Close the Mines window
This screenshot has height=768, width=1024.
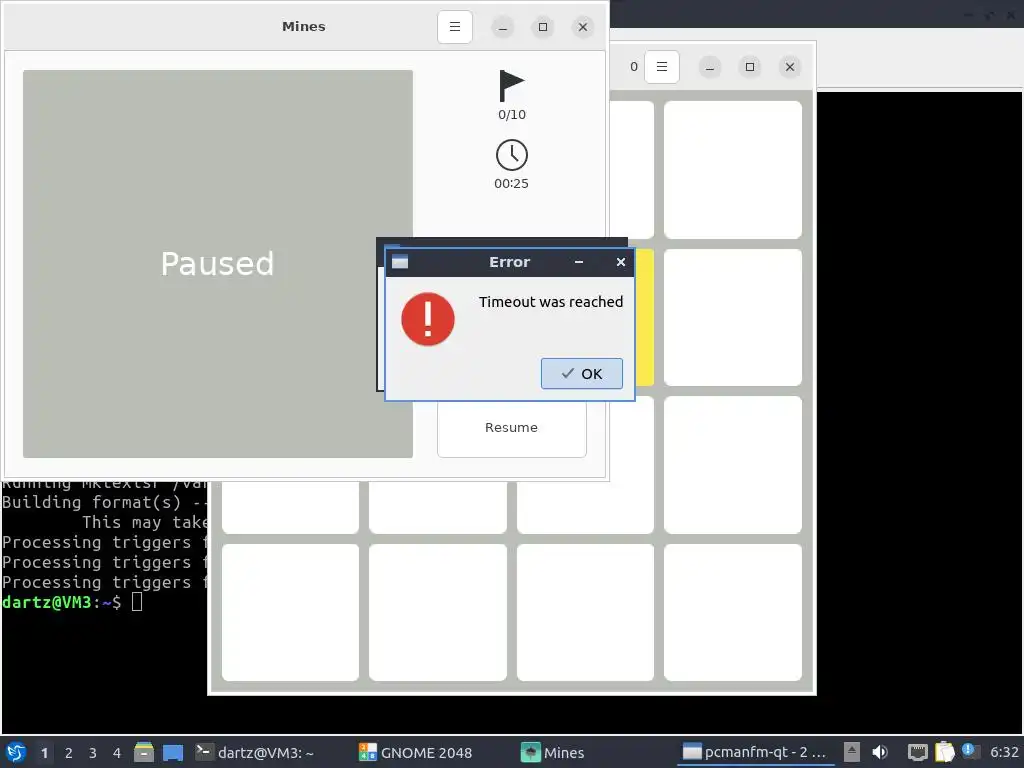click(x=583, y=27)
